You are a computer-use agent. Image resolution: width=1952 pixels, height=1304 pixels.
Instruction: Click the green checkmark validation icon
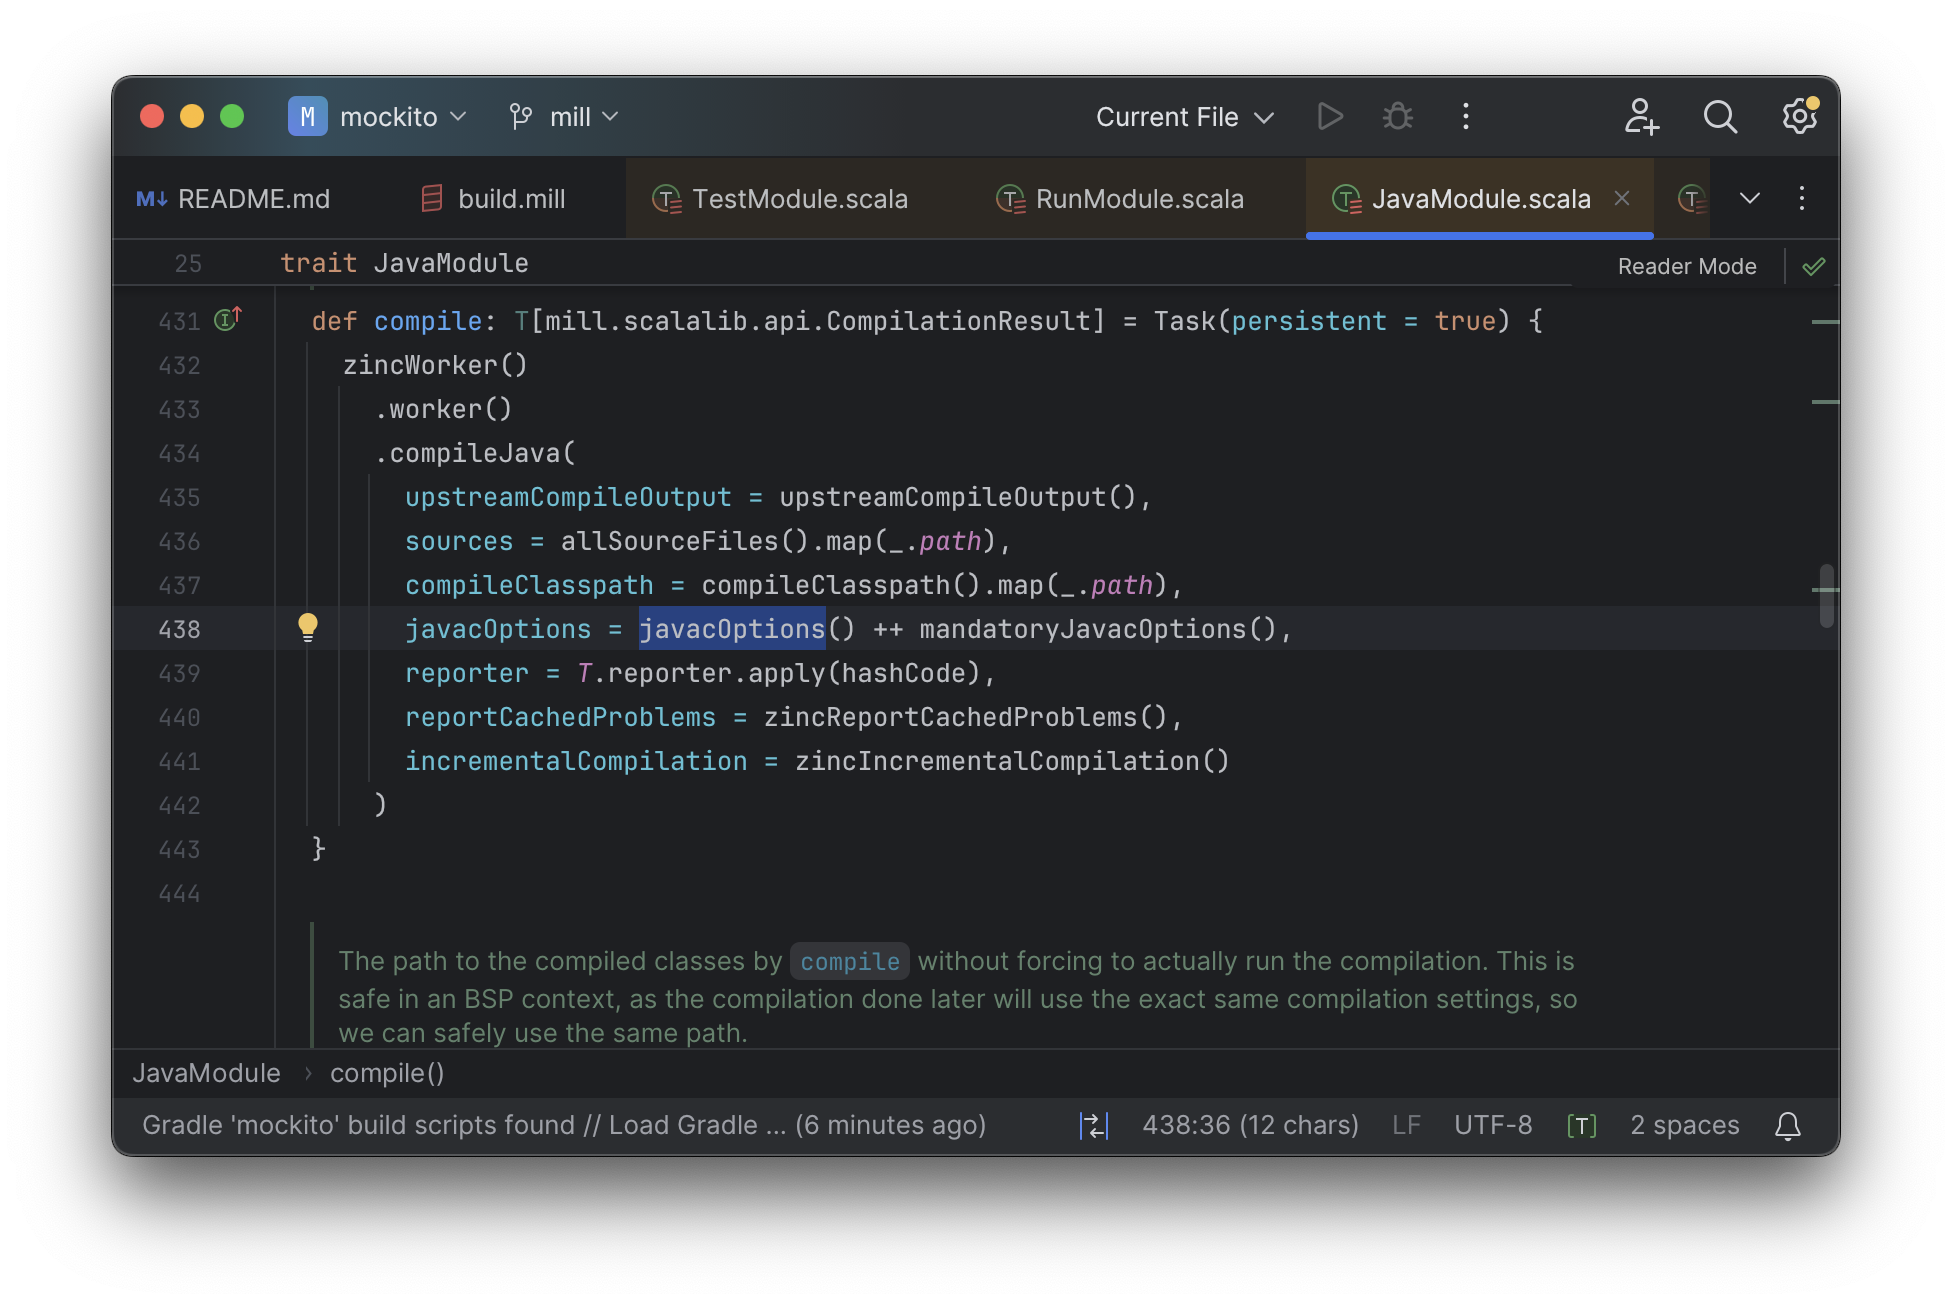1812,265
